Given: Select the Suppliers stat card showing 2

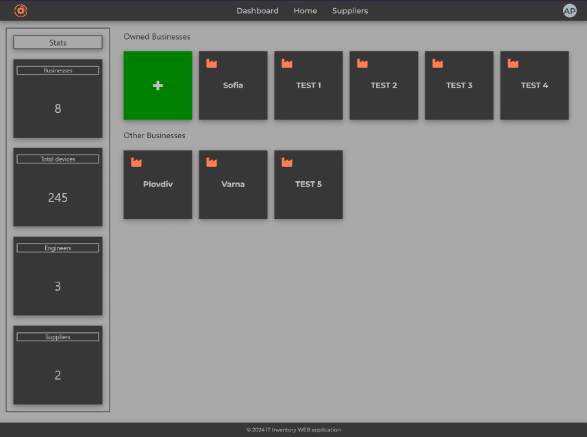Looking at the screenshot, I should 58,365.
